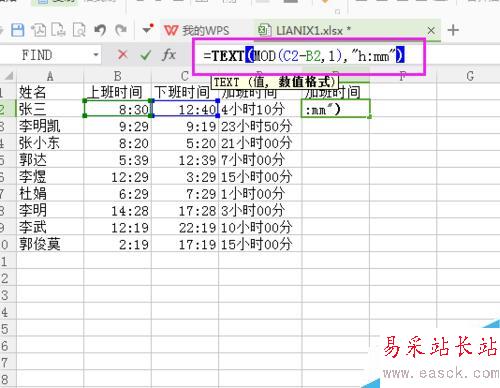This screenshot has height=388, width=500.
Task: Click the 5:20 cell
Action: tap(185, 143)
